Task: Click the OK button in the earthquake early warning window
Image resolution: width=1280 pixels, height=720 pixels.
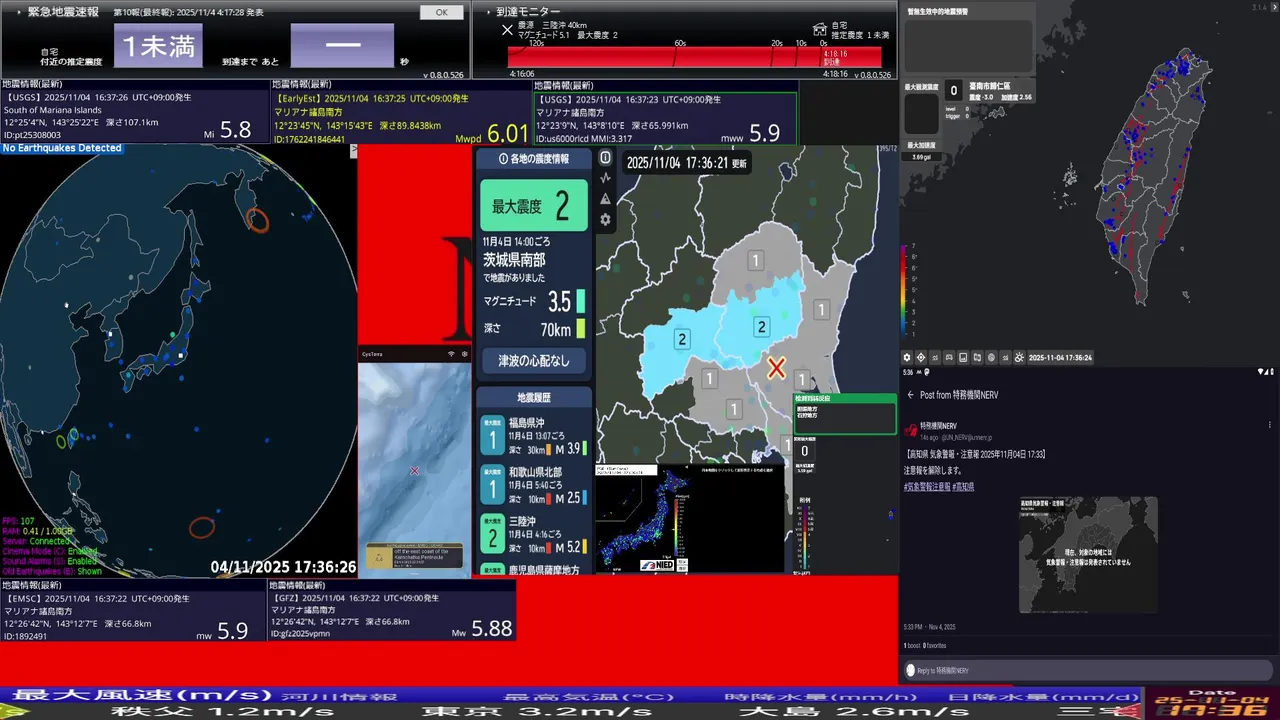Action: [x=441, y=13]
